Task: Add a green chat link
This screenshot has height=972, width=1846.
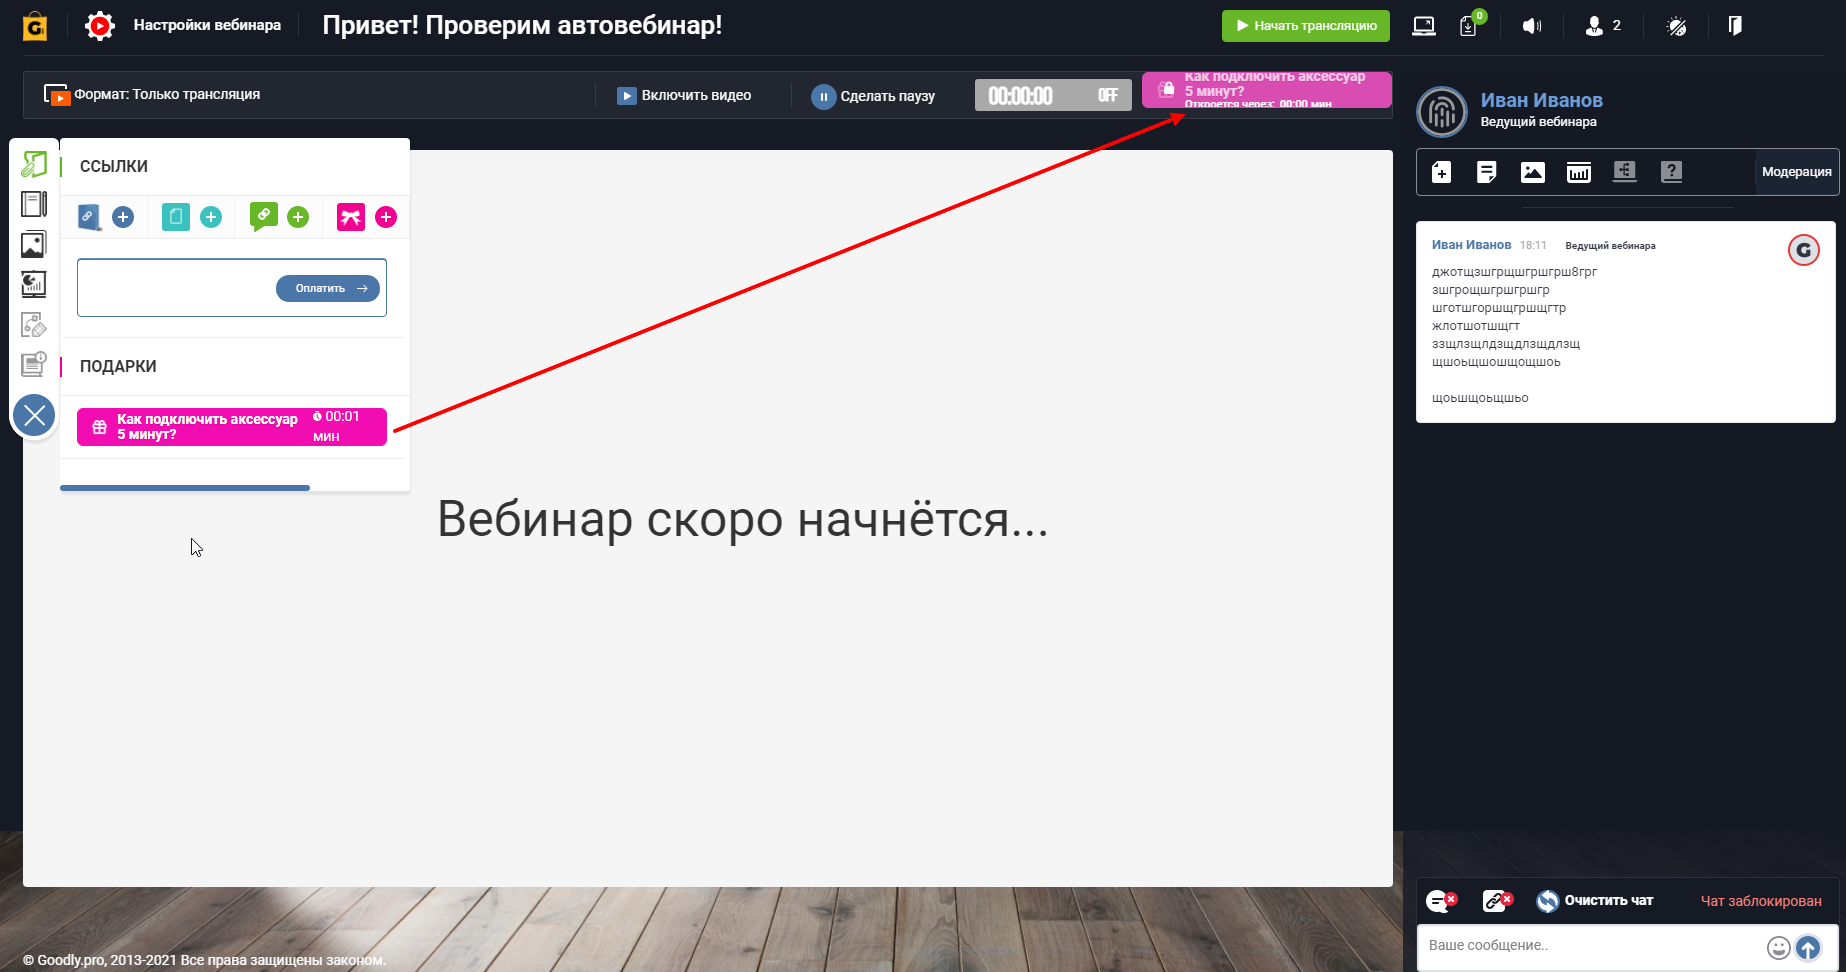Action: coord(298,217)
